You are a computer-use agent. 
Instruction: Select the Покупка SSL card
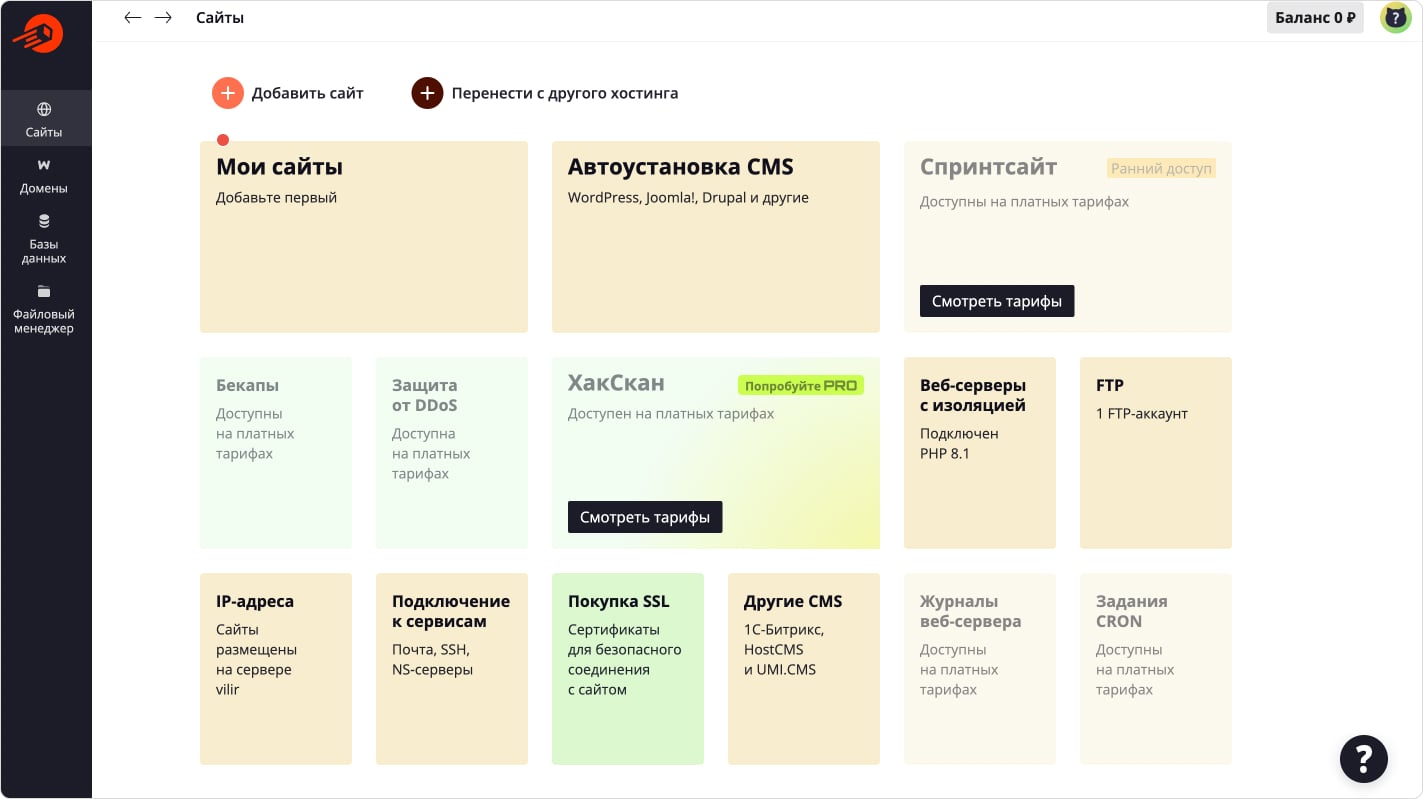click(x=627, y=668)
